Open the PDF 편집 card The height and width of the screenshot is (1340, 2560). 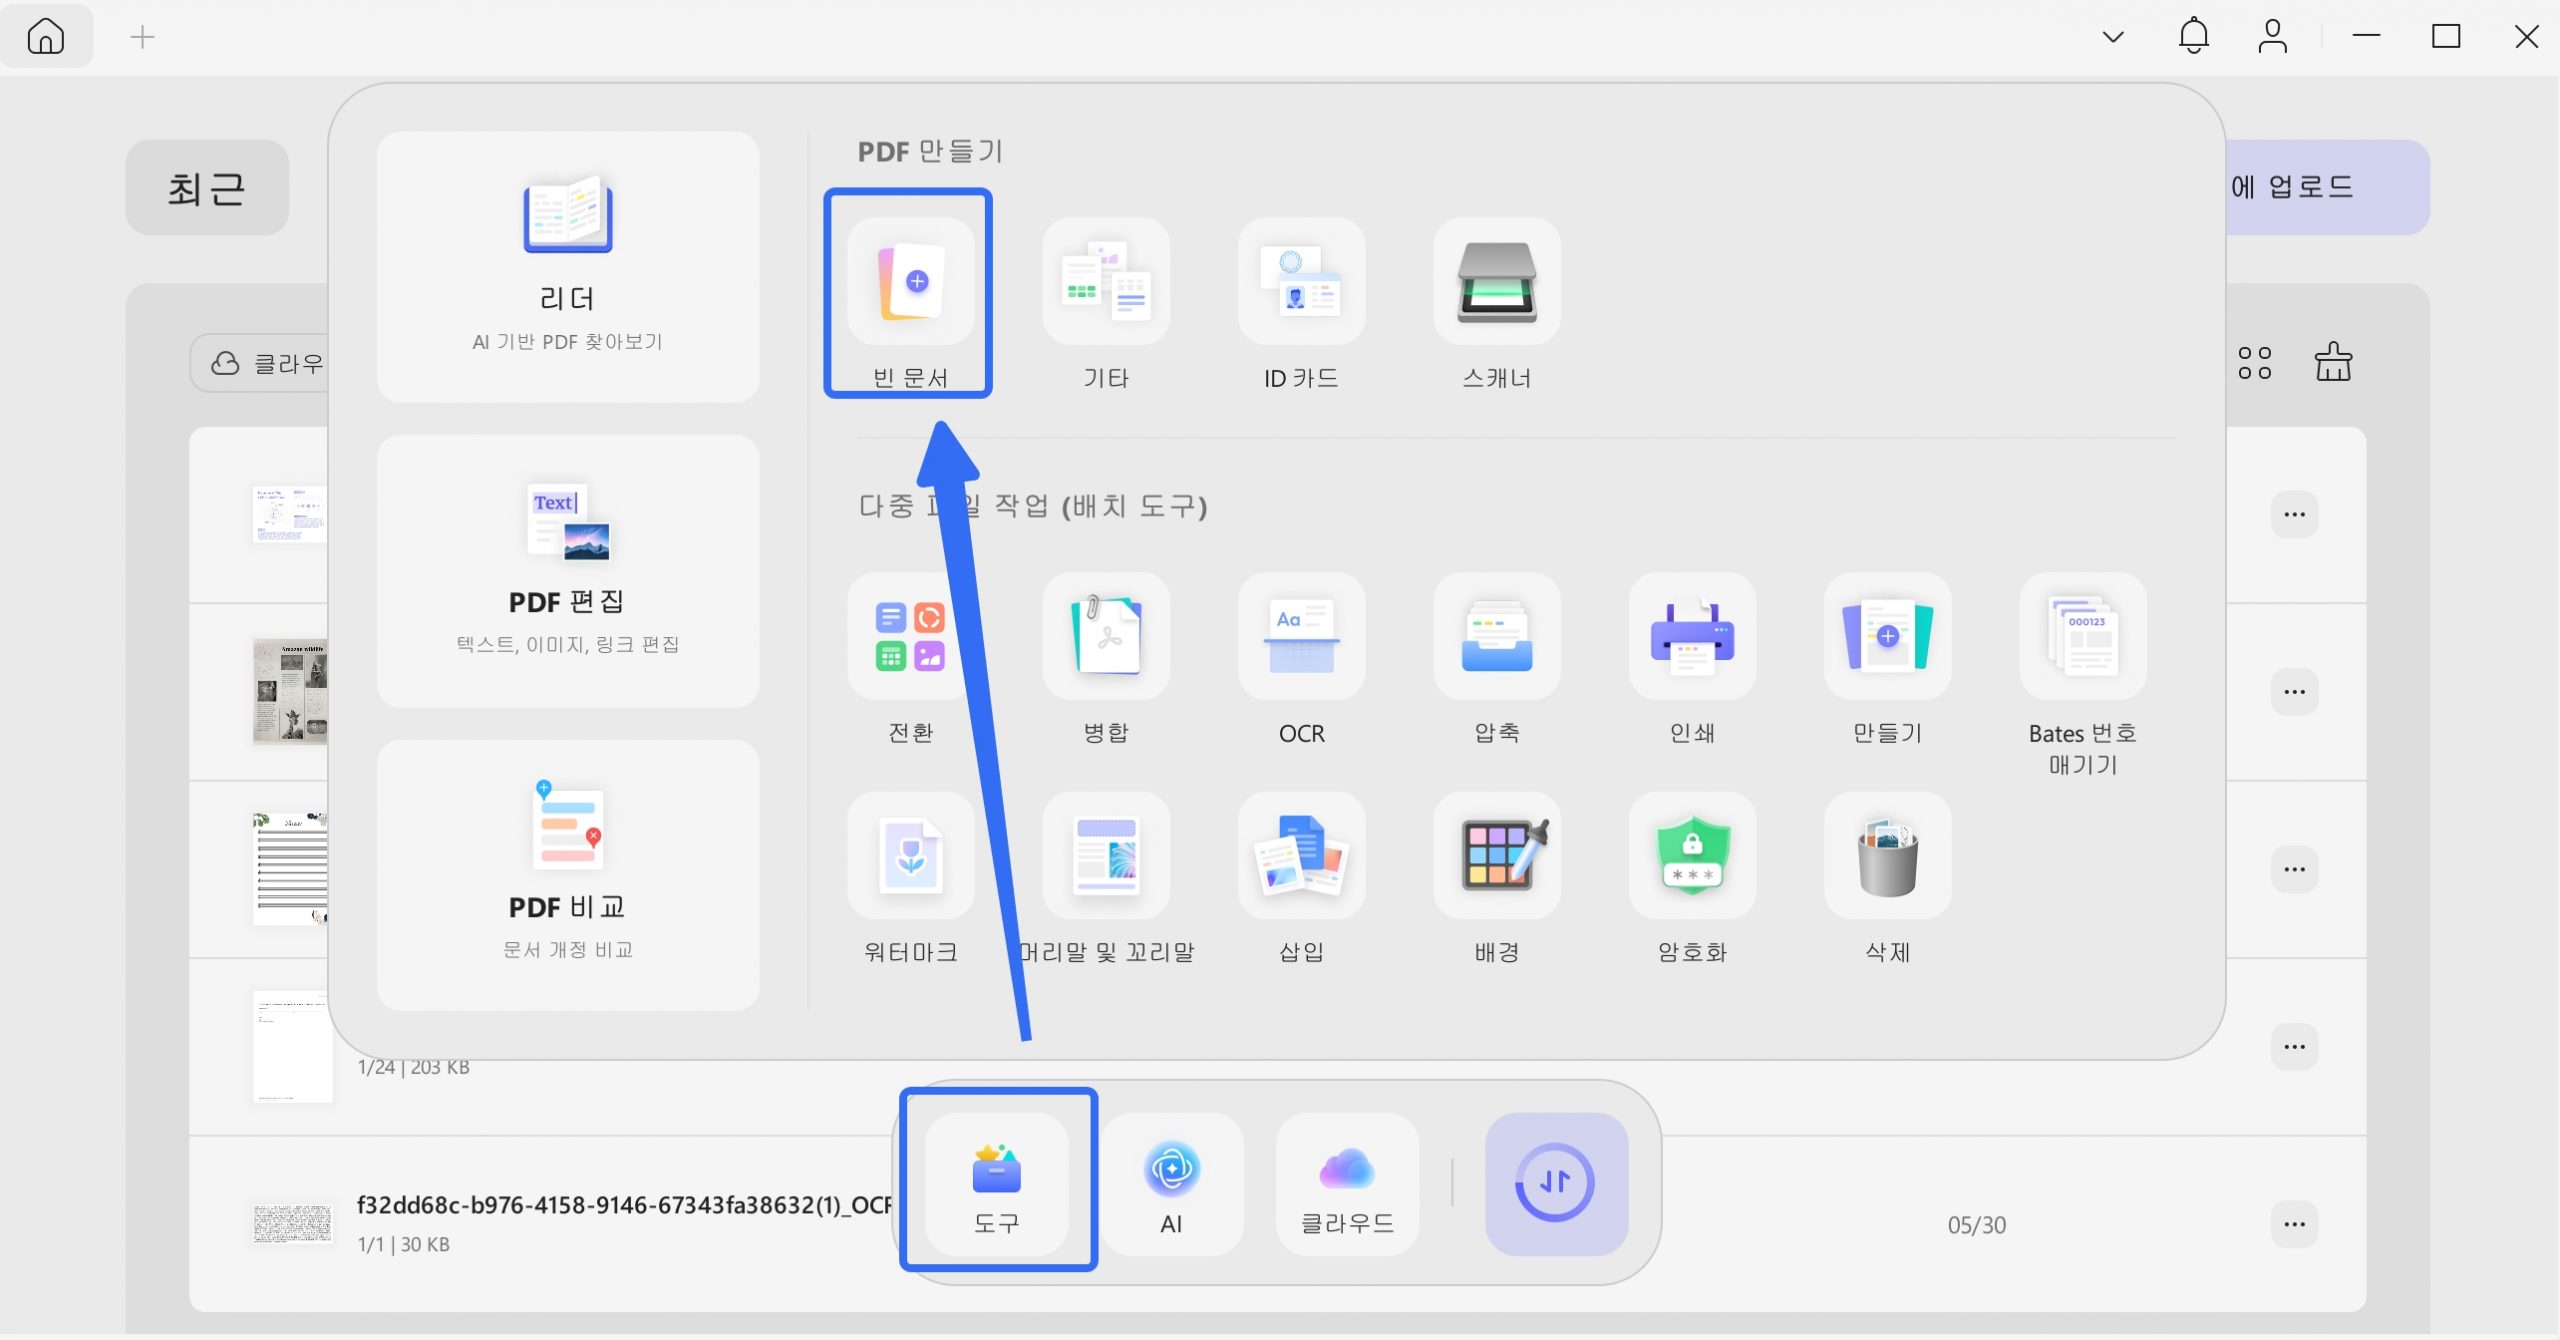[x=568, y=571]
